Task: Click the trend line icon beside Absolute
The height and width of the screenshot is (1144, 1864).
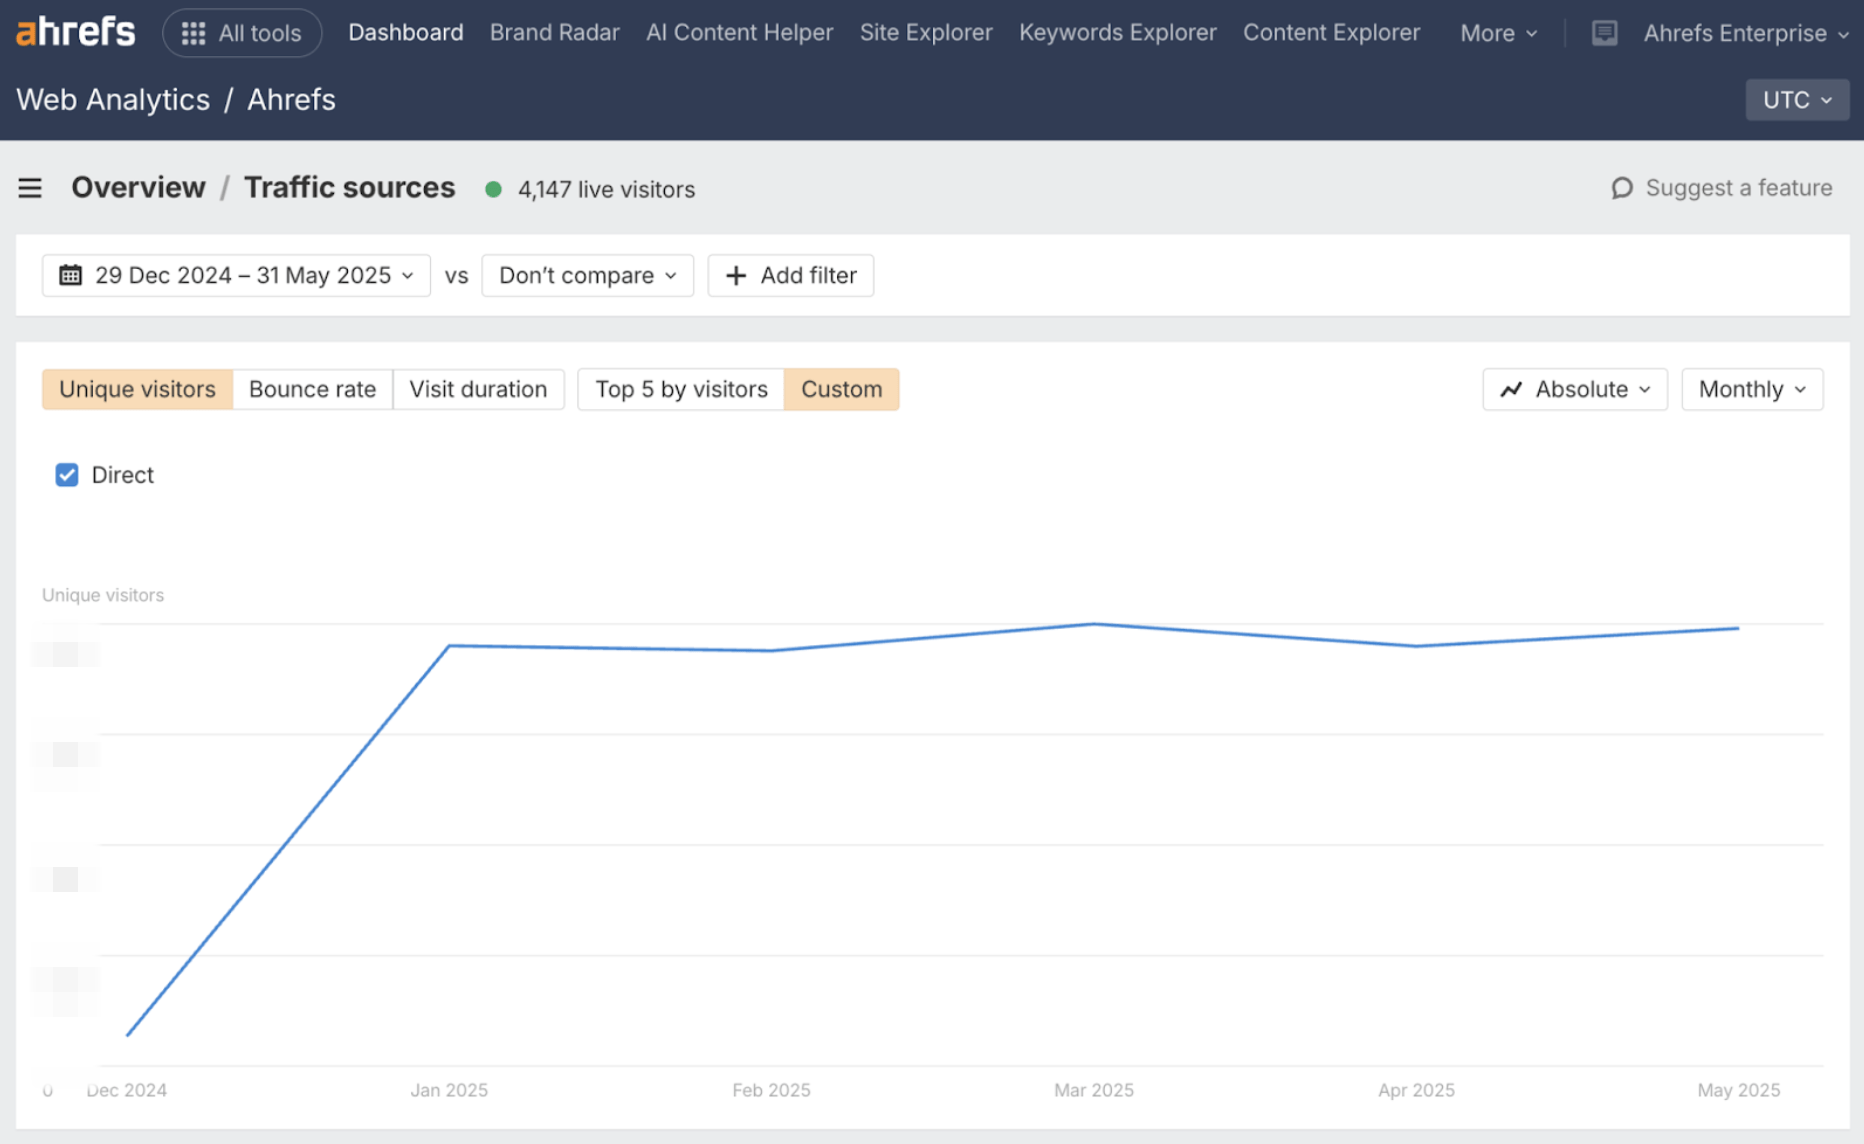Action: click(1511, 390)
